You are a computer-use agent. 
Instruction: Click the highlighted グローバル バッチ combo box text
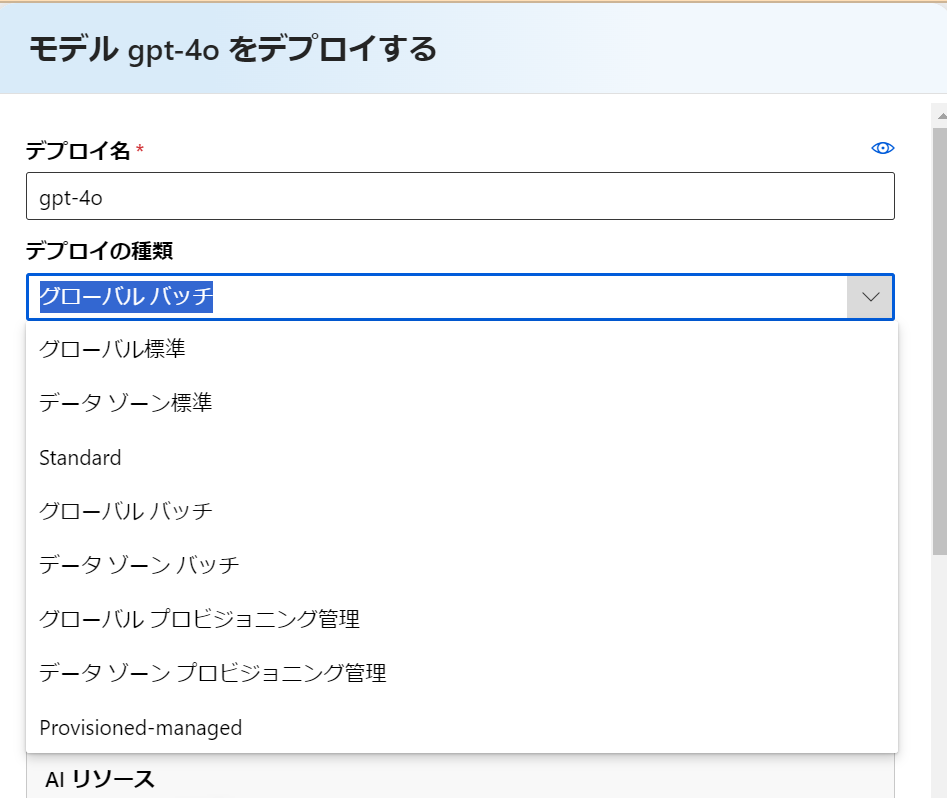(126, 297)
